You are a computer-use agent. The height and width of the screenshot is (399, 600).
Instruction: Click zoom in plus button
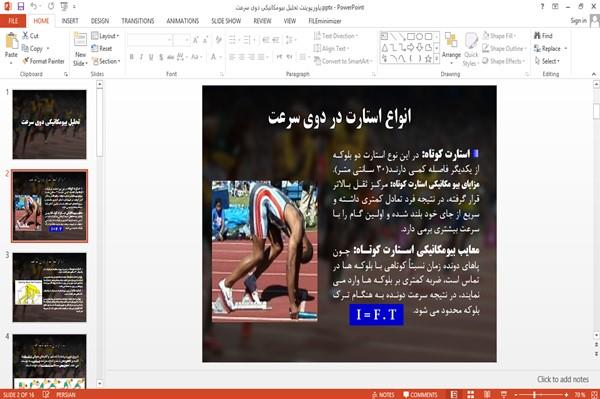(x=566, y=394)
